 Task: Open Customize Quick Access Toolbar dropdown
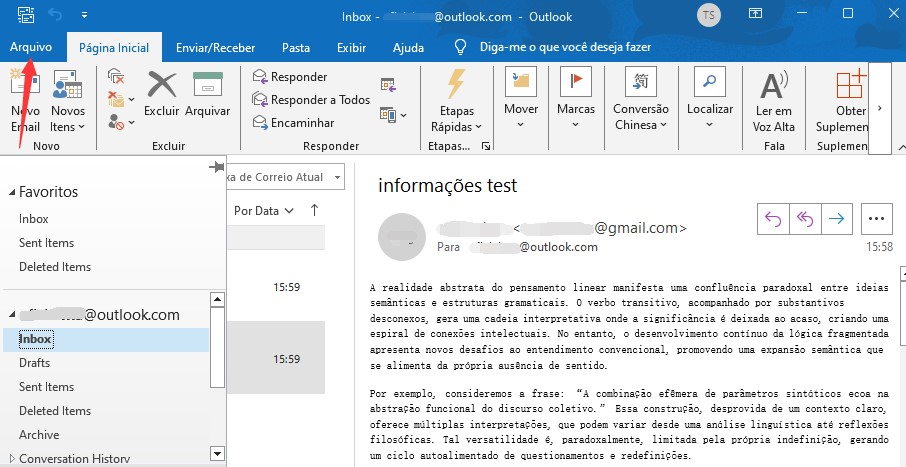84,16
